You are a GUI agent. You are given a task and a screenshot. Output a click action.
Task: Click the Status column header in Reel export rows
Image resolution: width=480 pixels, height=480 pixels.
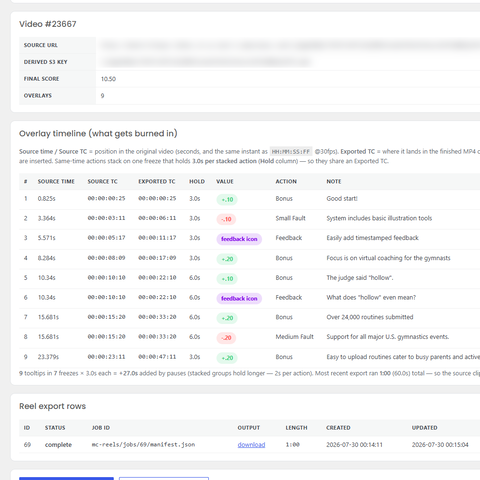(x=55, y=428)
